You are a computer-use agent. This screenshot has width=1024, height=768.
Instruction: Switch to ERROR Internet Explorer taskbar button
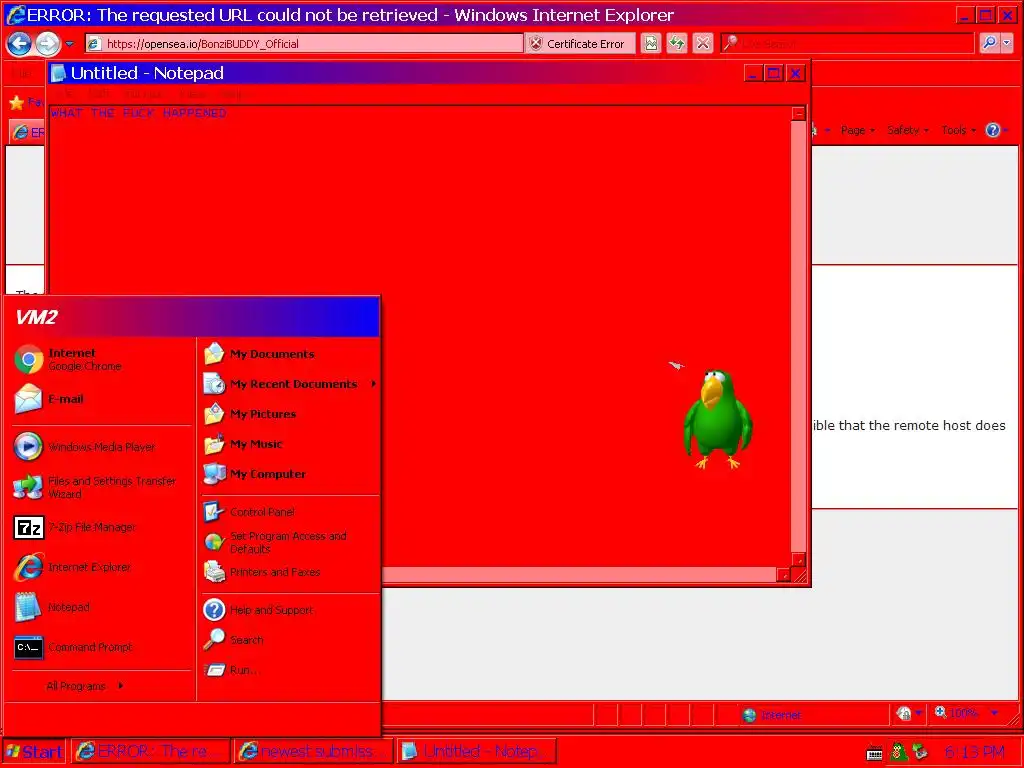coord(150,752)
